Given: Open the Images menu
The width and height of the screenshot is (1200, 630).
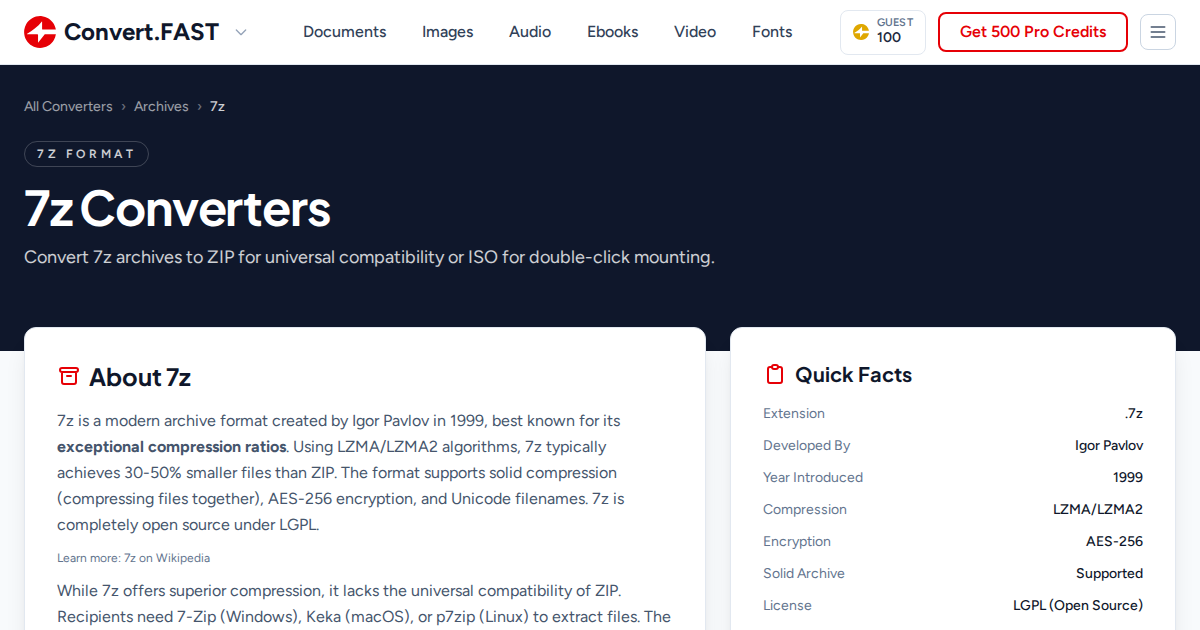Looking at the screenshot, I should (x=448, y=32).
